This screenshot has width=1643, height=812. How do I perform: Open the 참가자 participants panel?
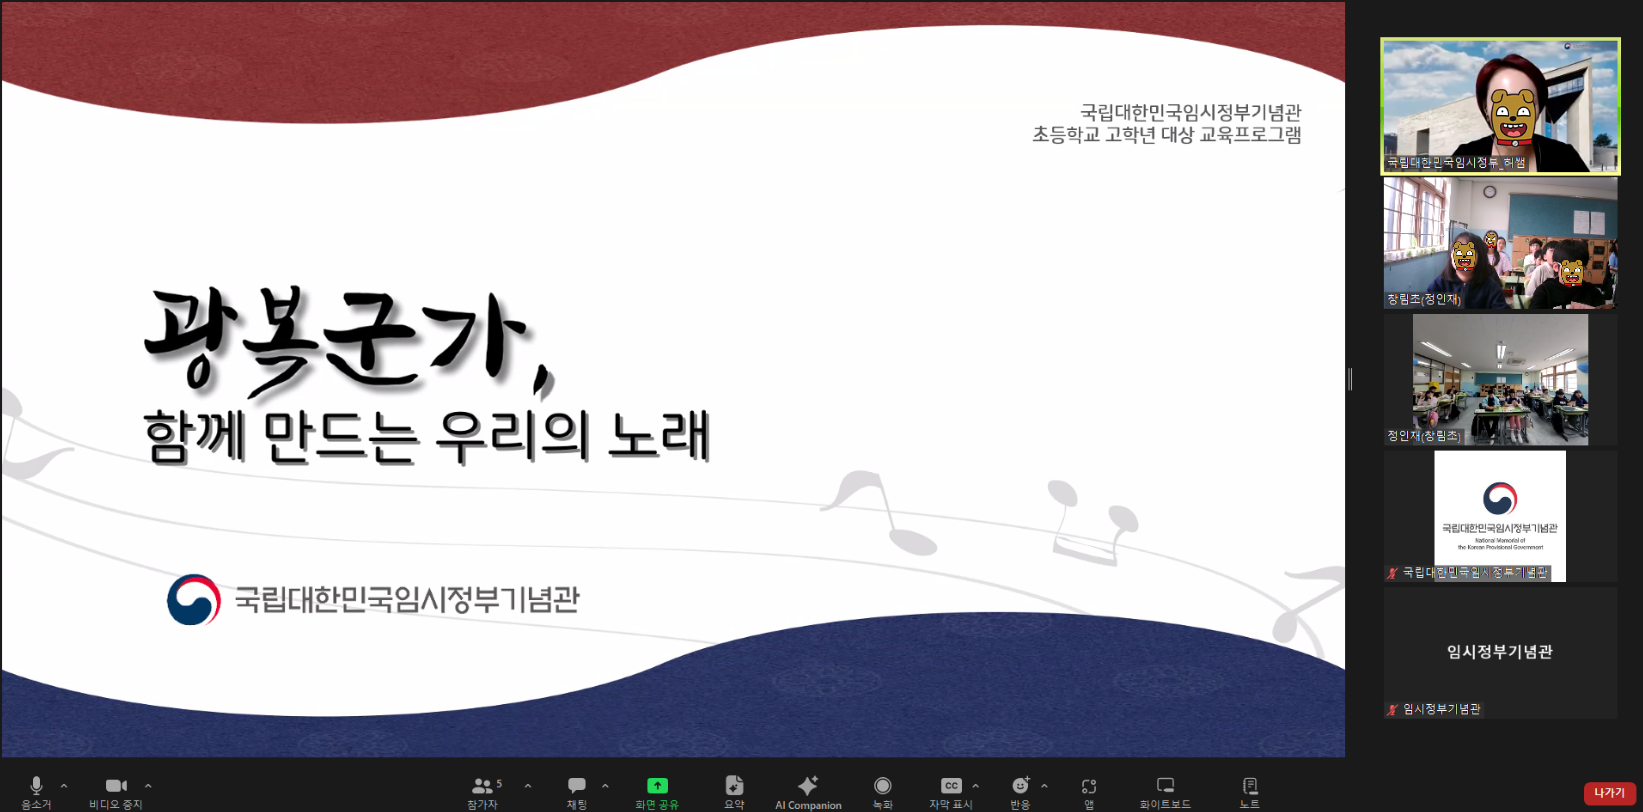tap(483, 792)
